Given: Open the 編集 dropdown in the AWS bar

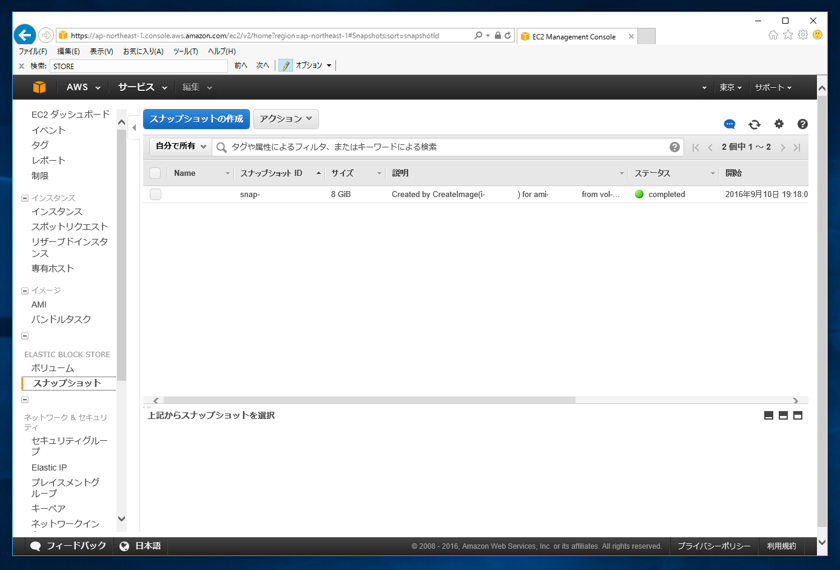Looking at the screenshot, I should pyautogui.click(x=197, y=87).
